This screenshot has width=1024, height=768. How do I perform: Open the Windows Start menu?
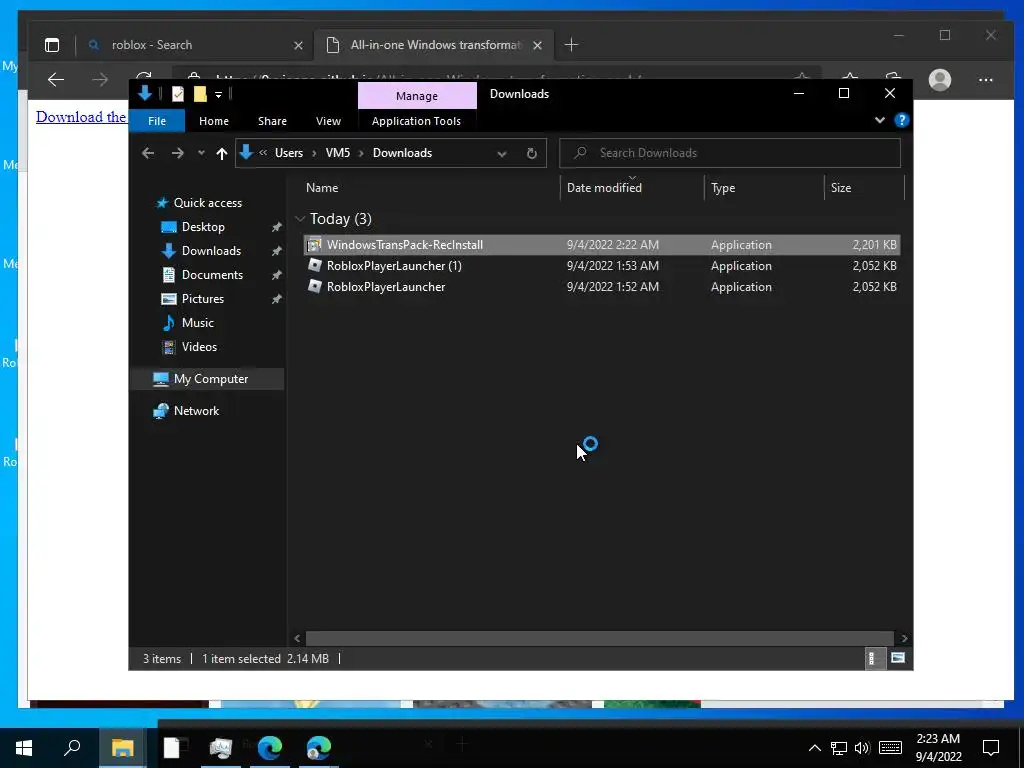[x=24, y=748]
